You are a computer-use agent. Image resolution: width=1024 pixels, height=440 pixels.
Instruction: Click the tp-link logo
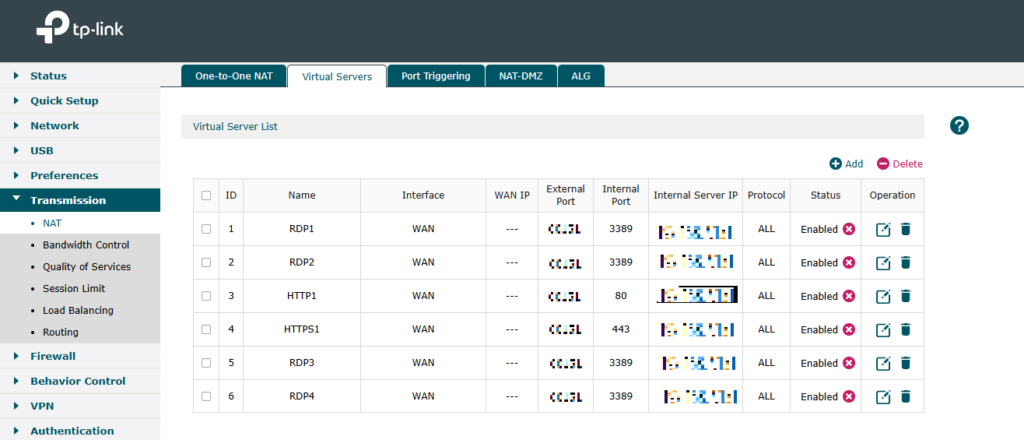pos(80,30)
